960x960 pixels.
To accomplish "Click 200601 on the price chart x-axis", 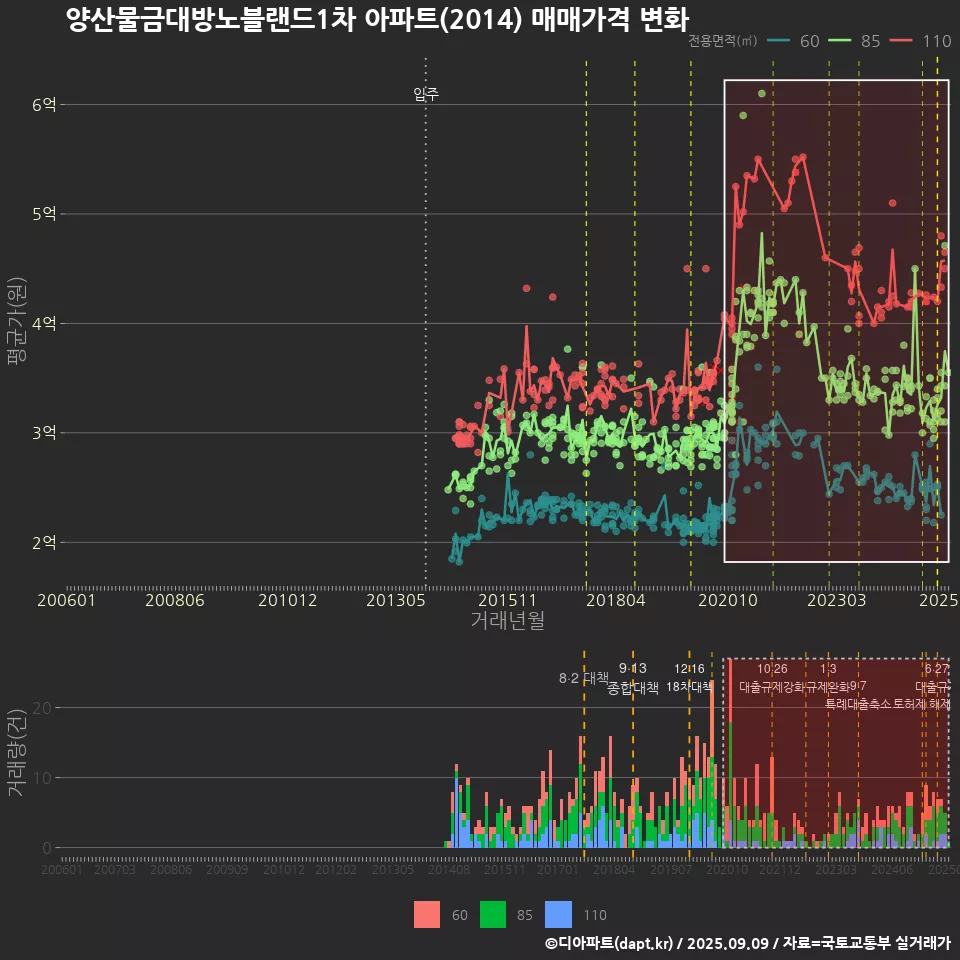I will [66, 600].
